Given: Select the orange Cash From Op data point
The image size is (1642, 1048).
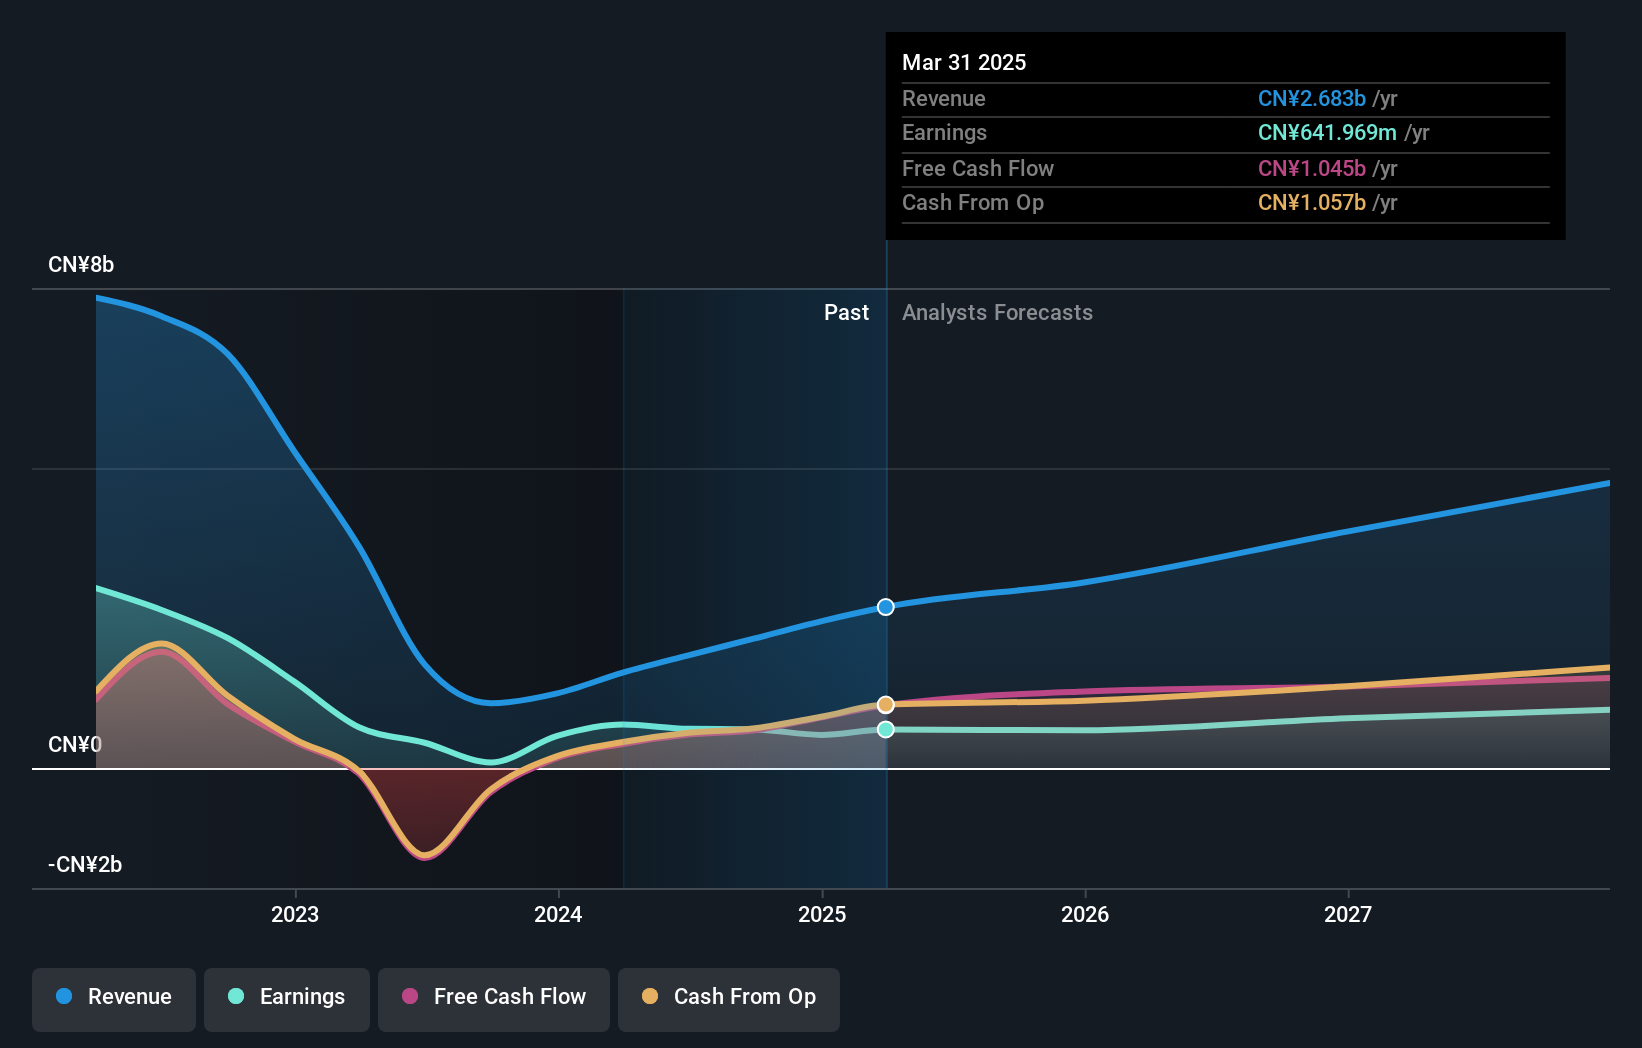Looking at the screenshot, I should (886, 705).
